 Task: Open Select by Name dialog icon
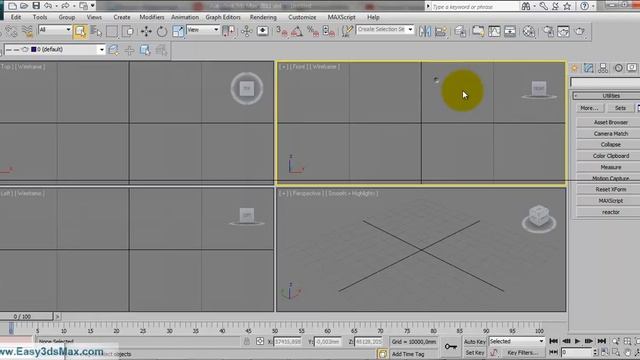point(96,31)
